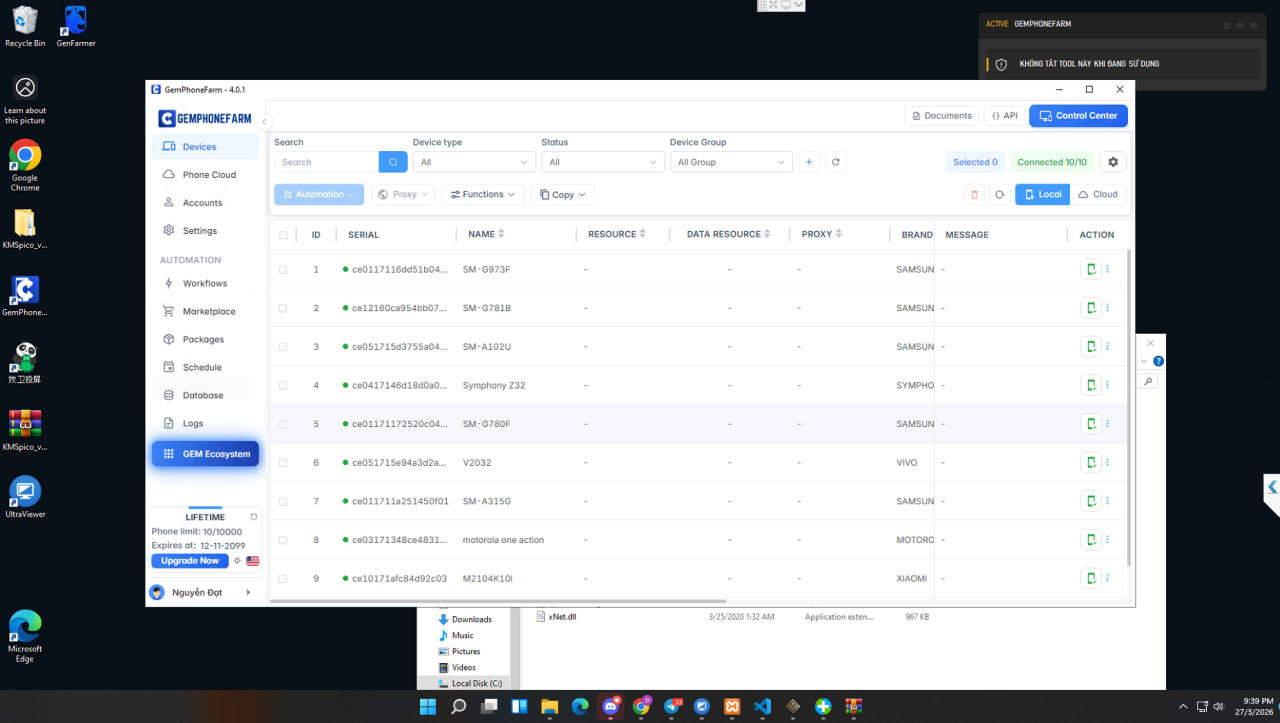Viewport: 1280px width, 723px height.
Task: Check the row 2 SM-G781B checkbox
Action: click(x=283, y=308)
